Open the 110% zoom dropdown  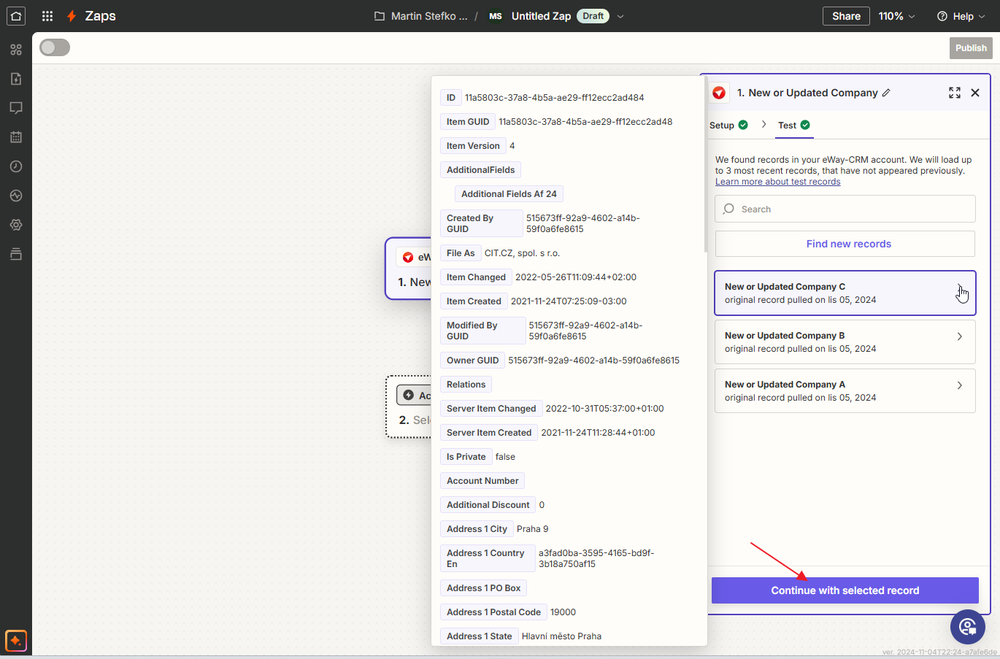coord(897,17)
